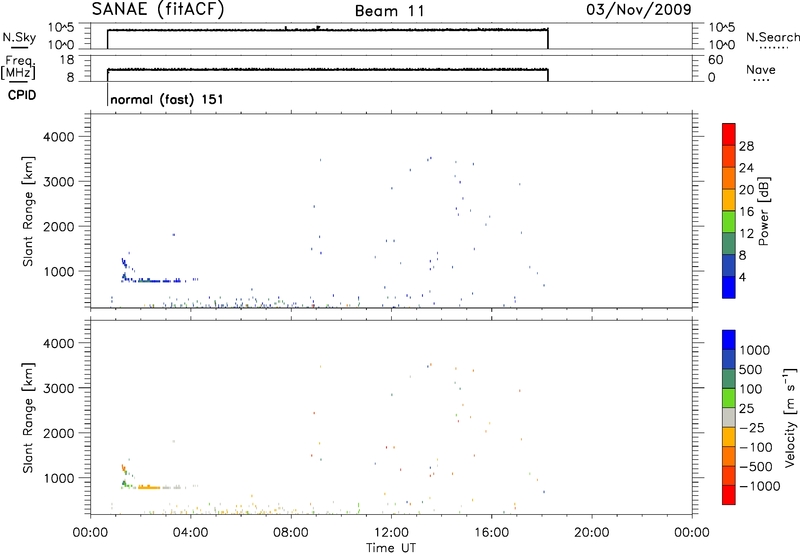Select gray Velocity segment between -25 and 25
Viewport: 800px width, 554px height.
point(729,417)
